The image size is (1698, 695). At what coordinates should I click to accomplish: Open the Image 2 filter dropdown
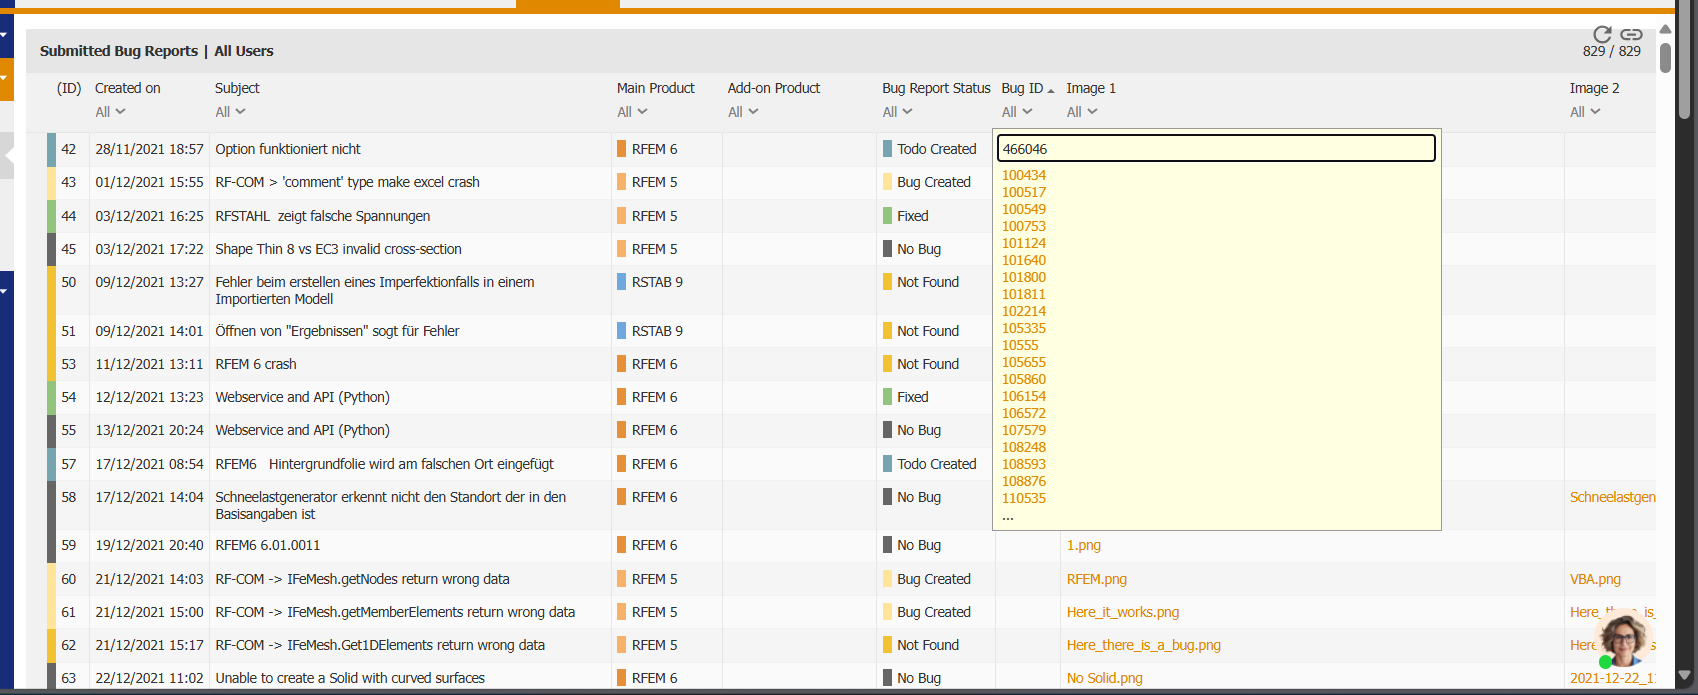coord(1585,112)
